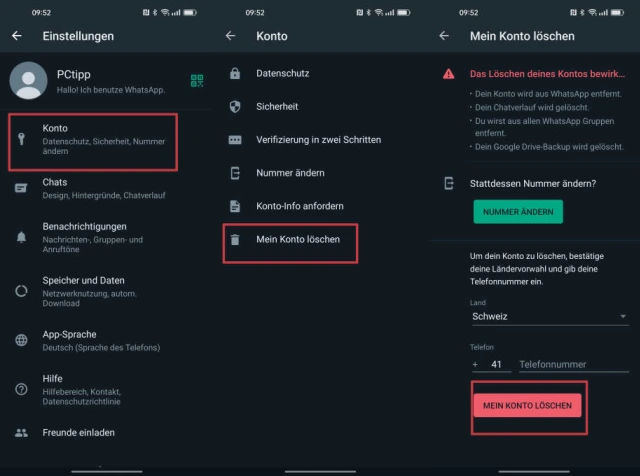Select Konto-Info anfordern option
Viewport: 640px width, 476px height.
pos(299,206)
